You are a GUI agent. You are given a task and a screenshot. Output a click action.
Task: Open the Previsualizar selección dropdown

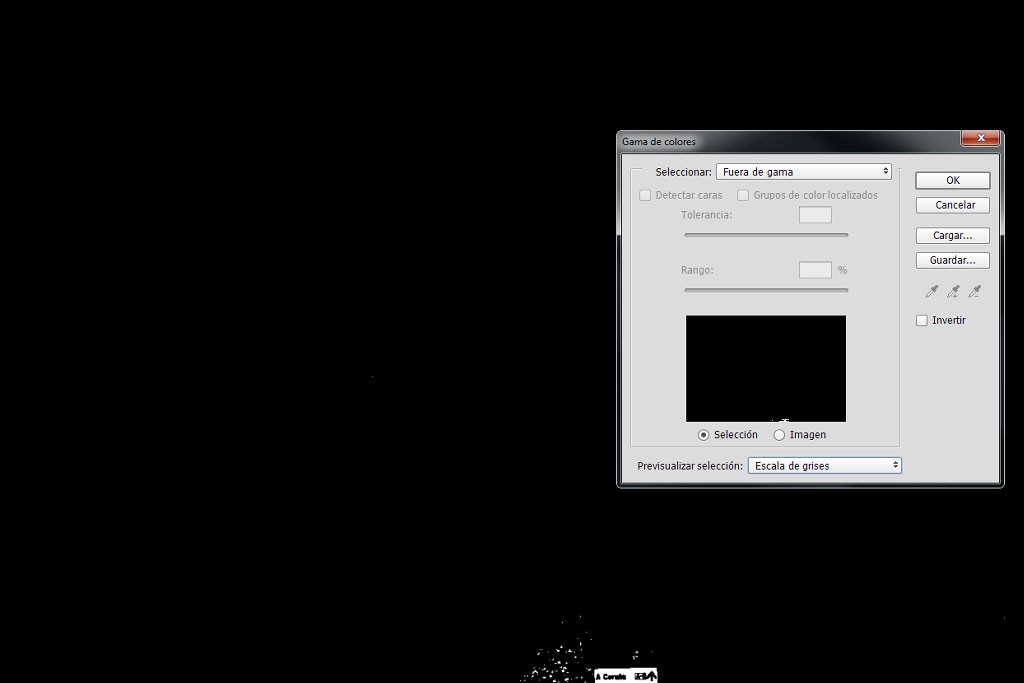tap(825, 466)
